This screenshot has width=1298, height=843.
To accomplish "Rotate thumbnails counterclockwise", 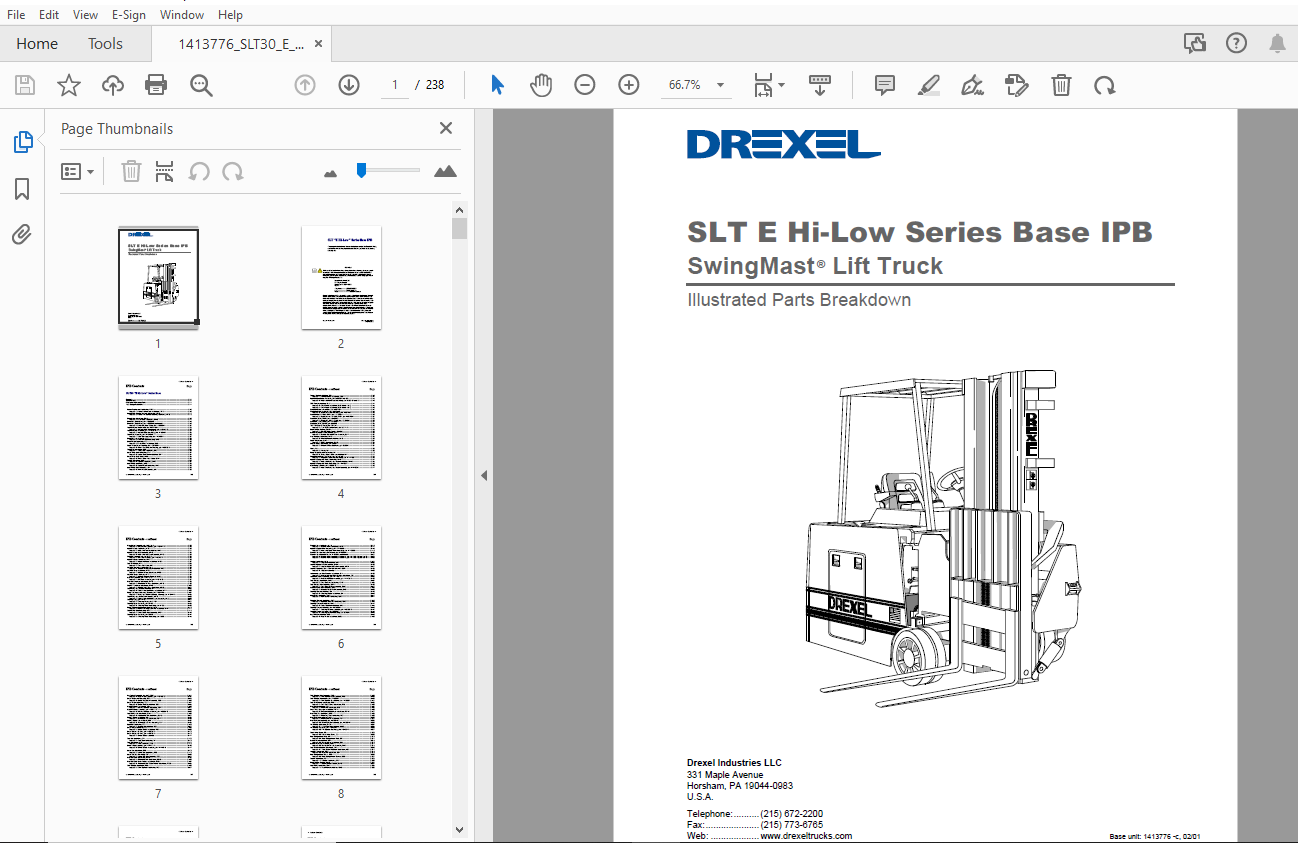I will (x=199, y=172).
